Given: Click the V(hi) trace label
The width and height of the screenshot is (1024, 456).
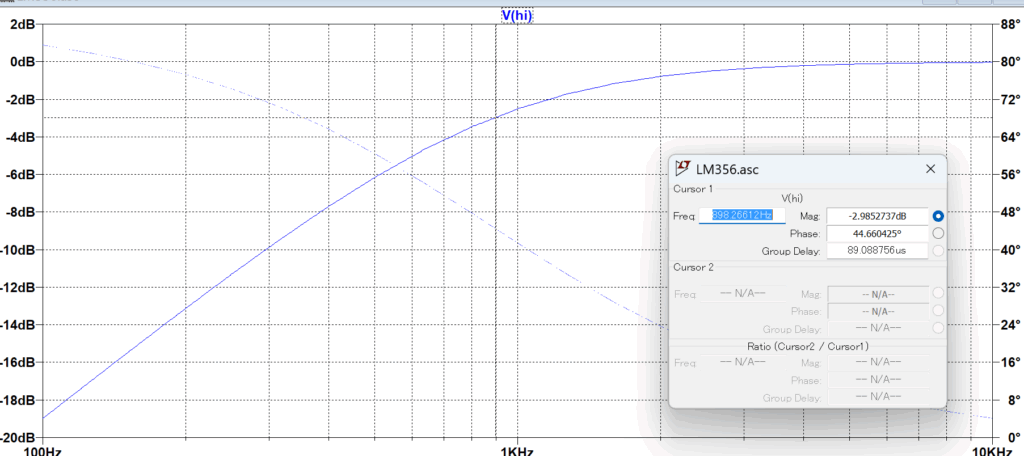Looking at the screenshot, I should (517, 15).
